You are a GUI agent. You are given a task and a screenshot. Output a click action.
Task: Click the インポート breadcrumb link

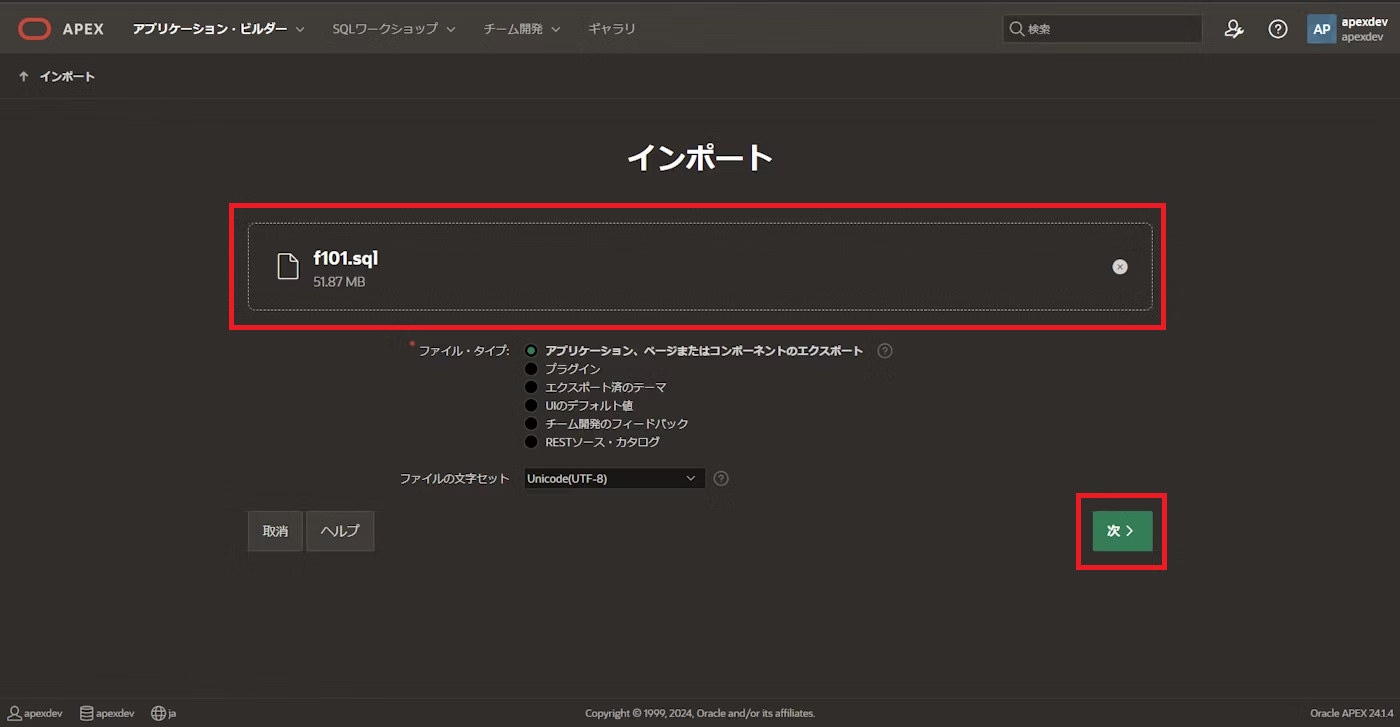[x=67, y=76]
